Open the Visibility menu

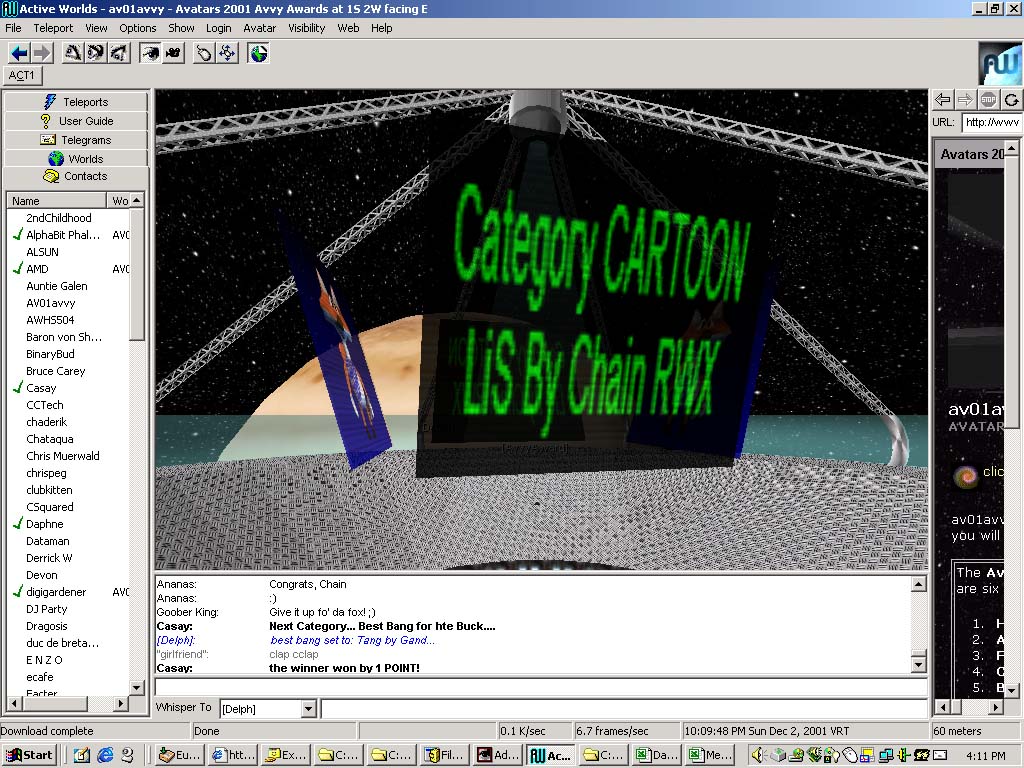(x=307, y=28)
